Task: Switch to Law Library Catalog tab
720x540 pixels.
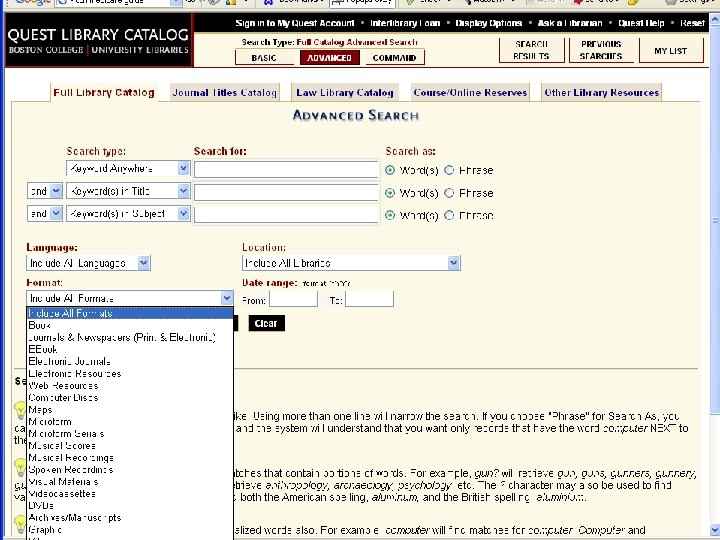Action: pos(345,92)
